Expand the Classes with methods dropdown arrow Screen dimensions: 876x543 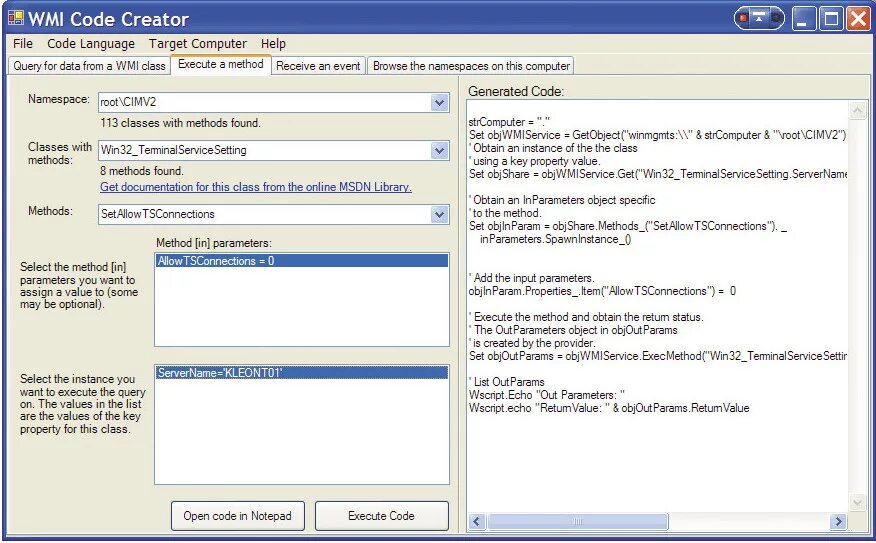[440, 150]
